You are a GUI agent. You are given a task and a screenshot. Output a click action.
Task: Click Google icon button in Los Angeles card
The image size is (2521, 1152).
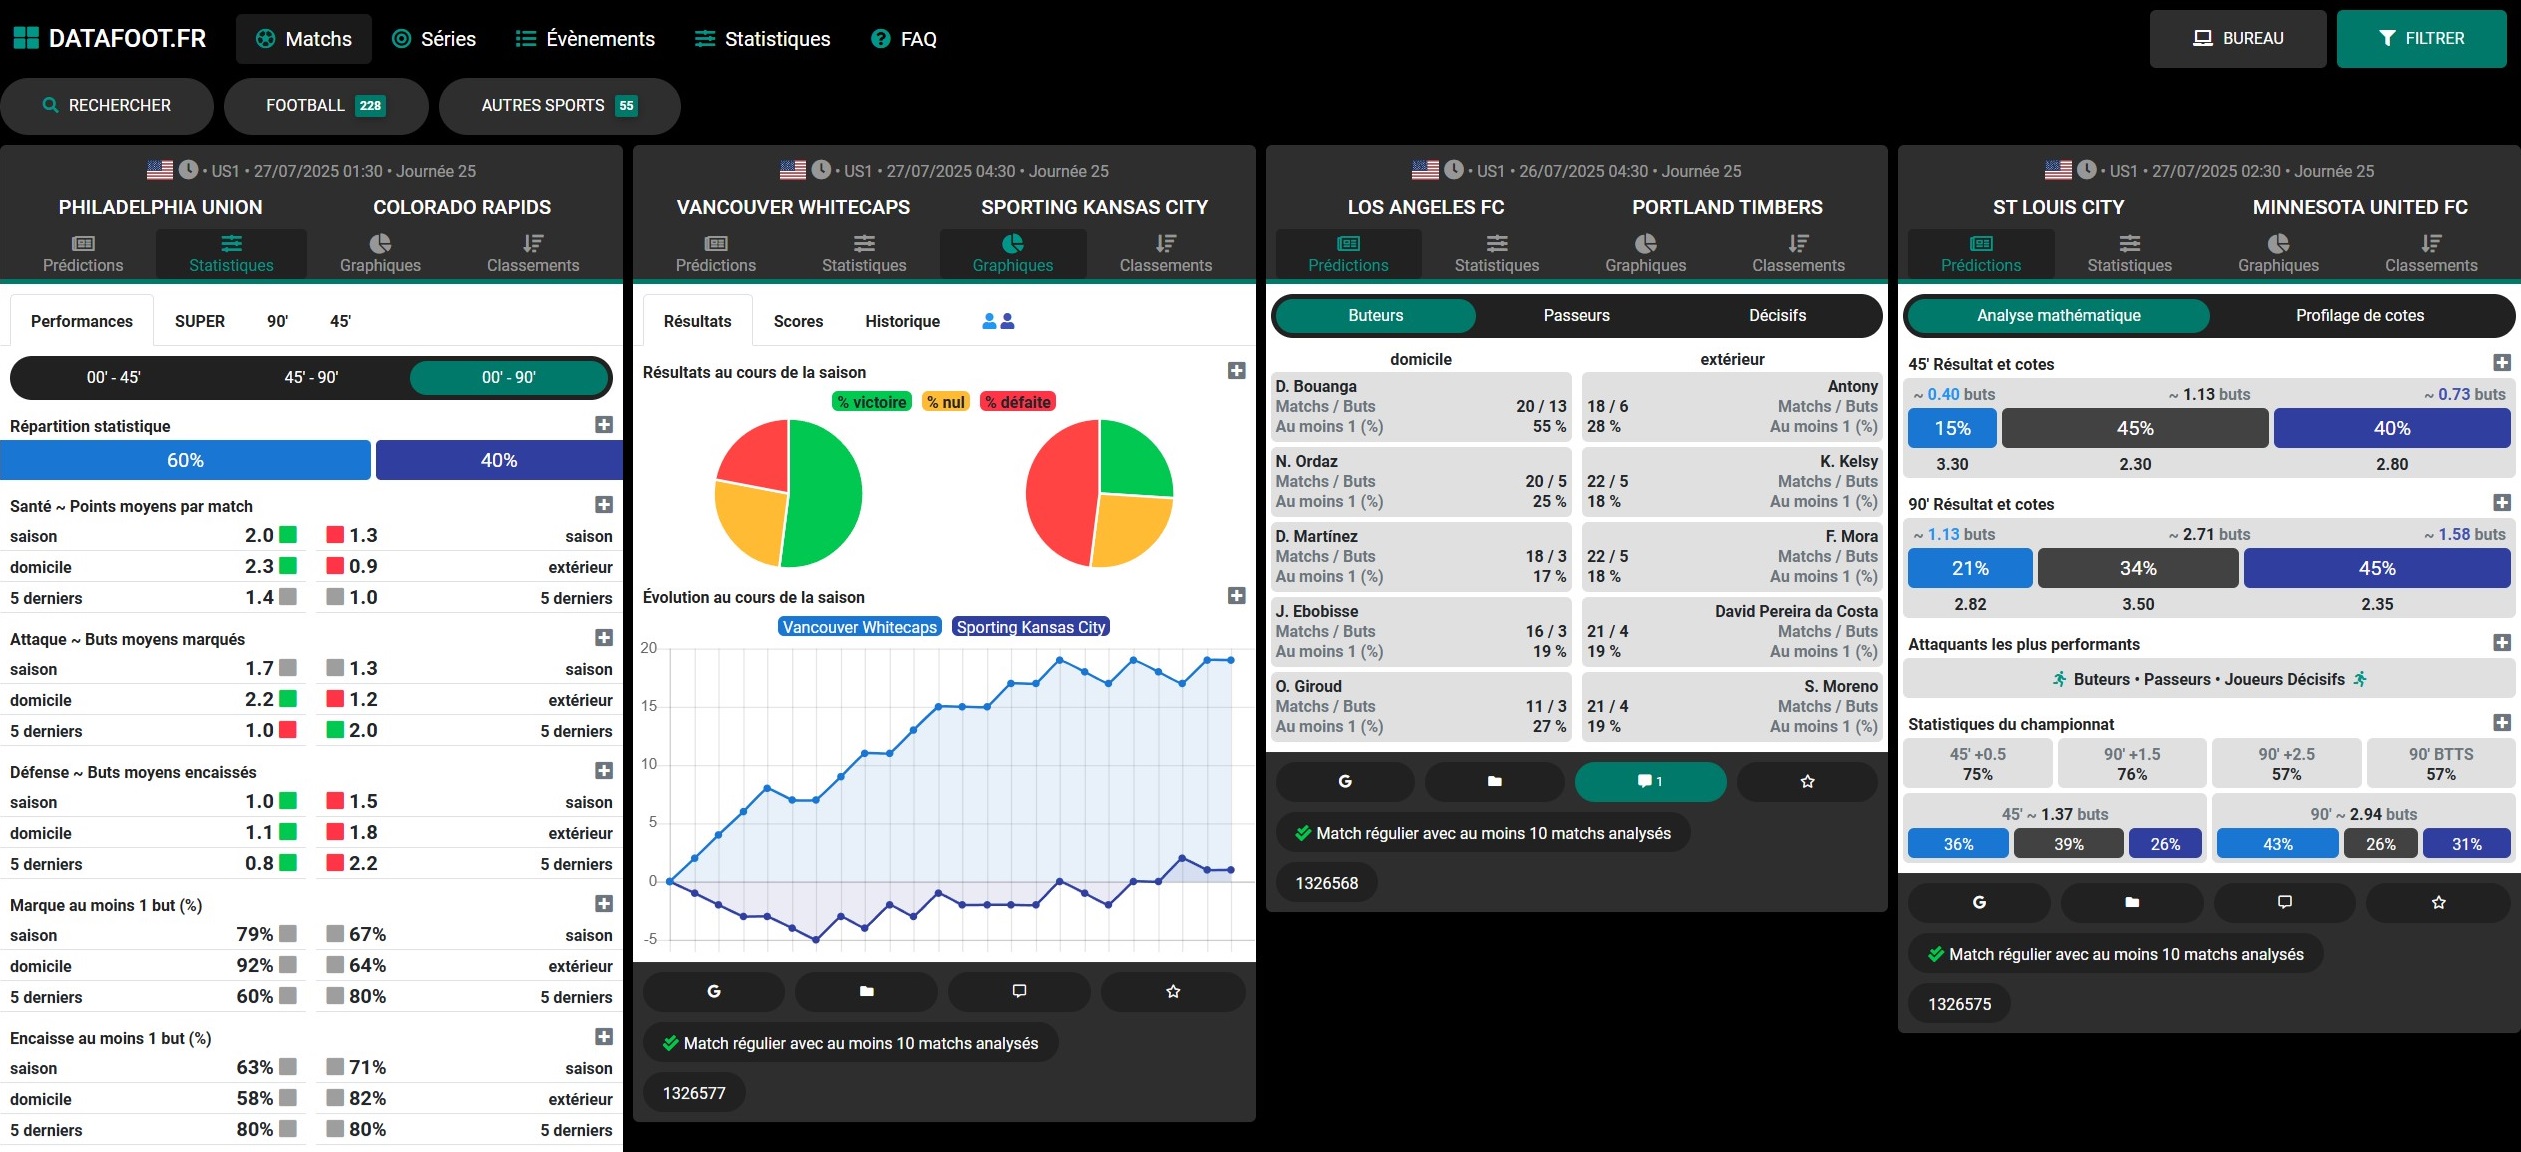1345,781
